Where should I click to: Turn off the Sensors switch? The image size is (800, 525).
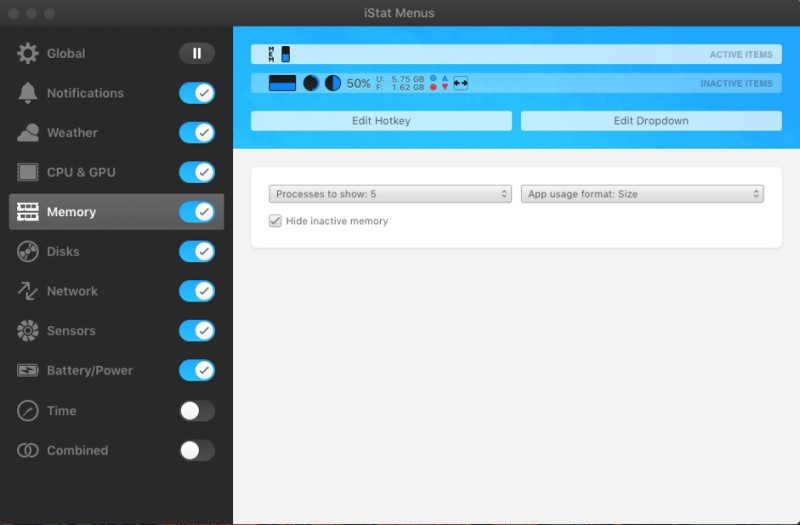click(197, 331)
